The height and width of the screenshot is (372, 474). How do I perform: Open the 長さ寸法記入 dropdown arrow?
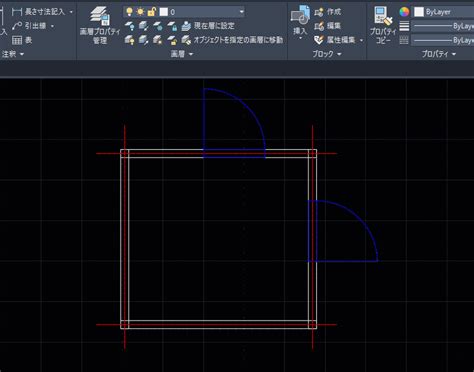point(71,12)
